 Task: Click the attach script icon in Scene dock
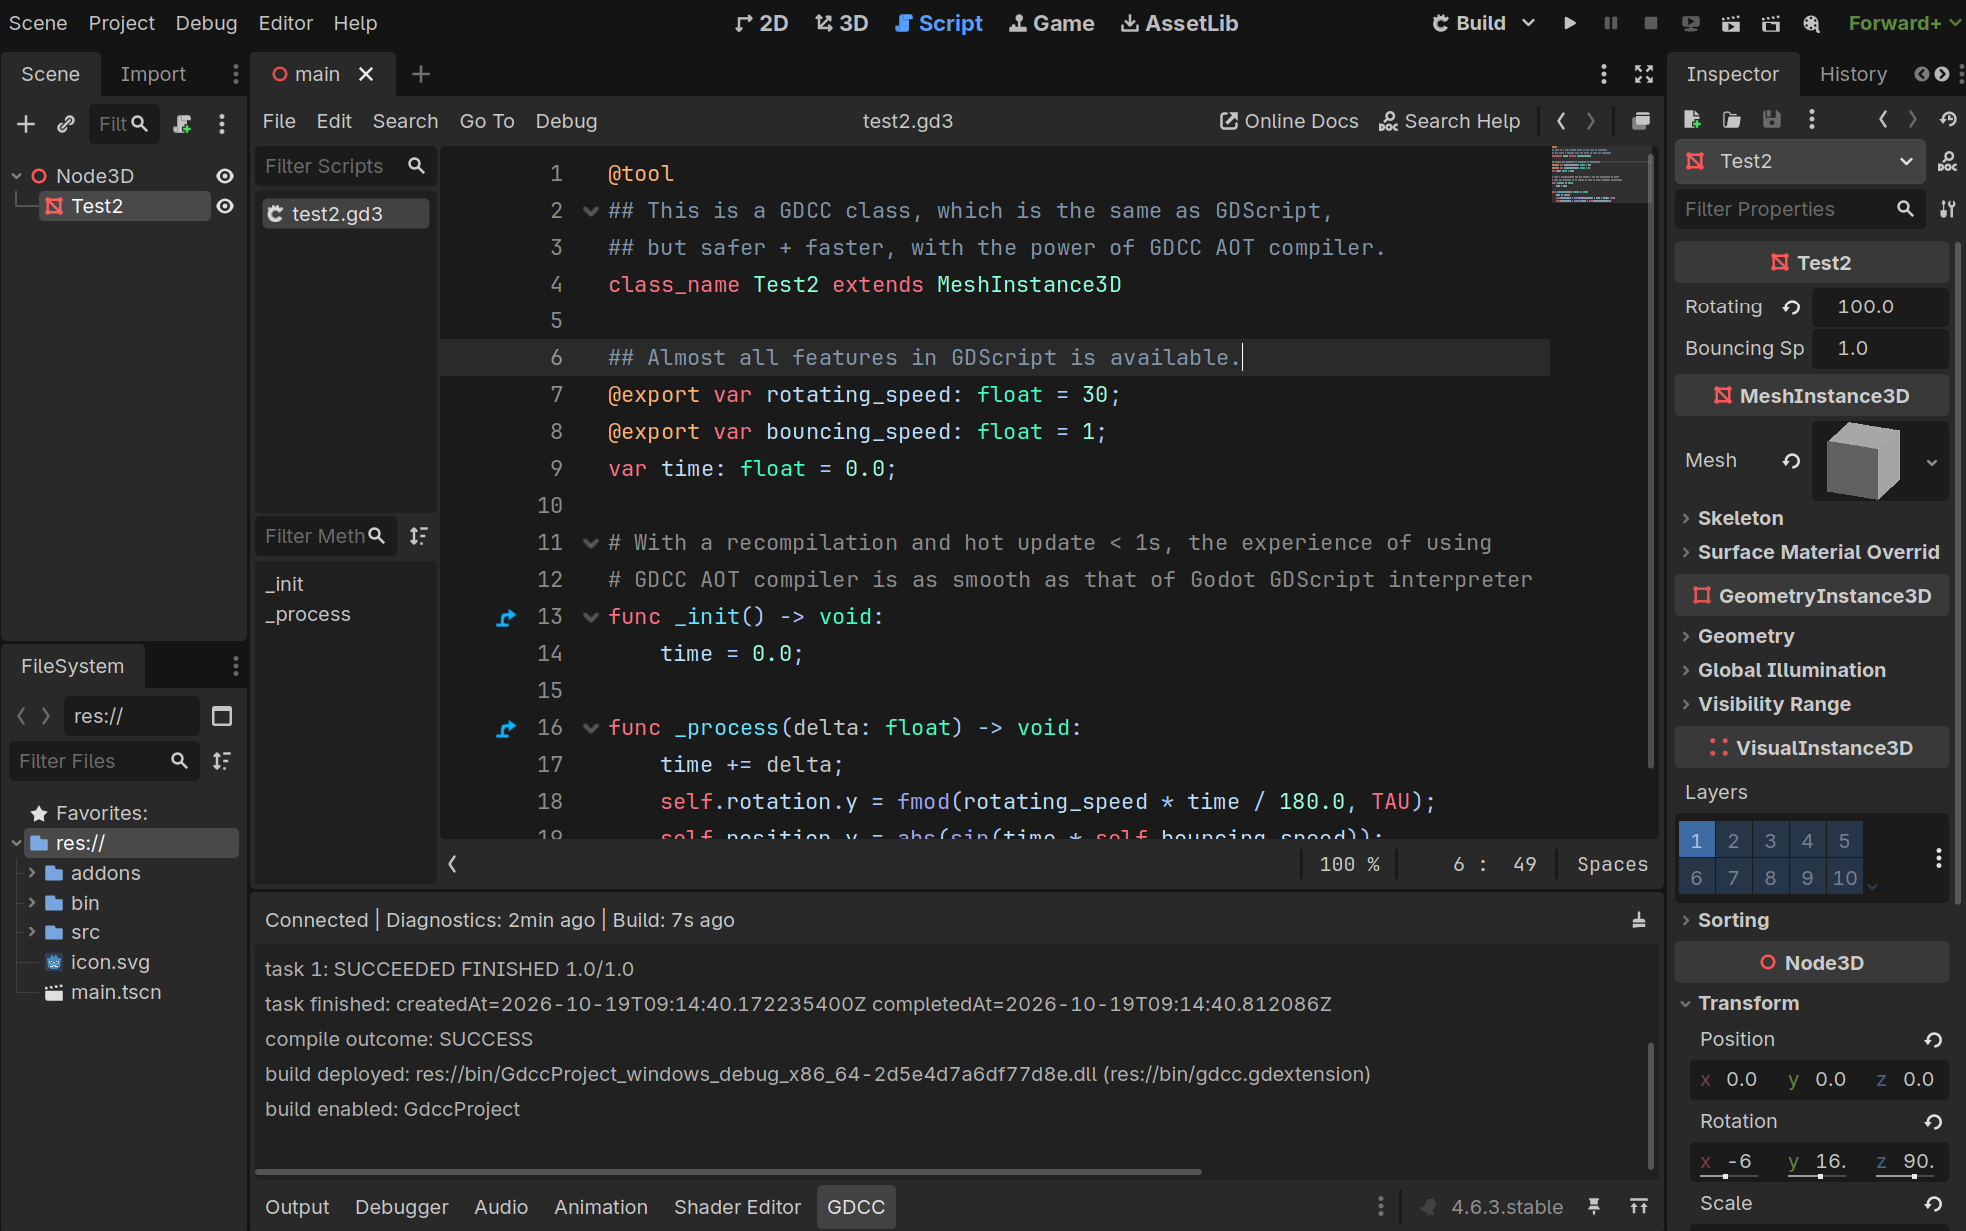click(x=182, y=124)
